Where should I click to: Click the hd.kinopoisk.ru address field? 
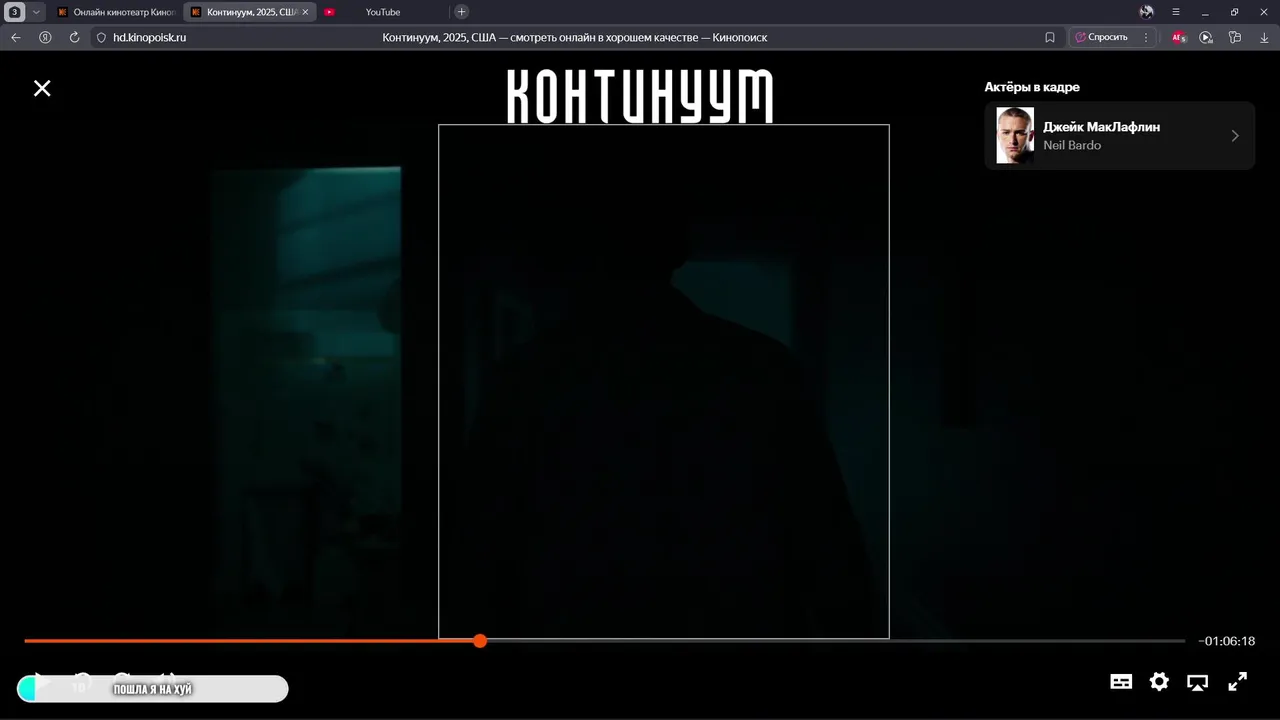(150, 37)
